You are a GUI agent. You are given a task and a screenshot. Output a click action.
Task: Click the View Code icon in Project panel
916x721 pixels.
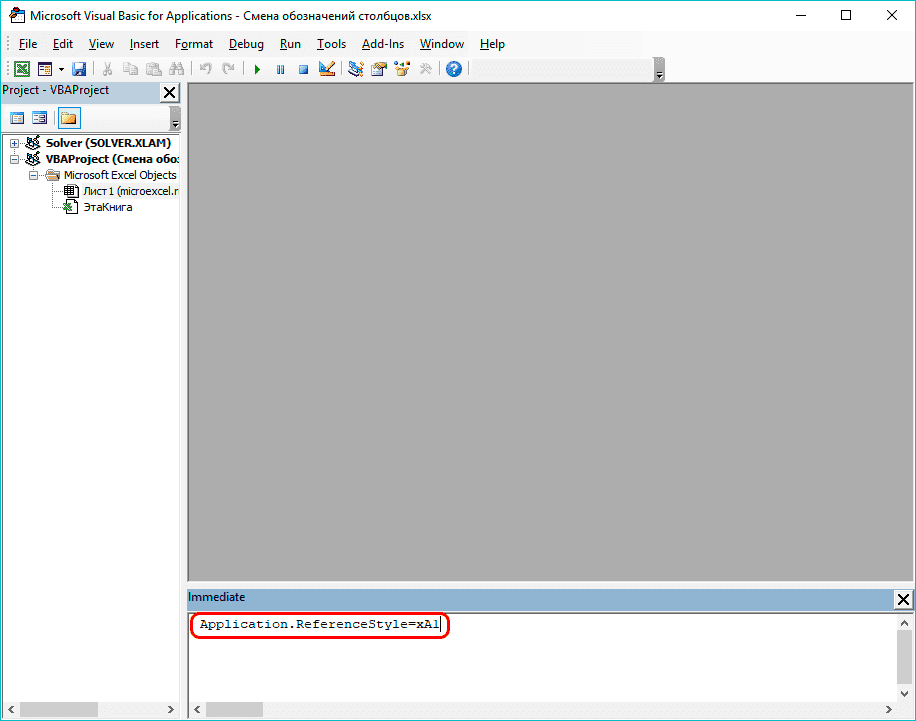(17, 117)
